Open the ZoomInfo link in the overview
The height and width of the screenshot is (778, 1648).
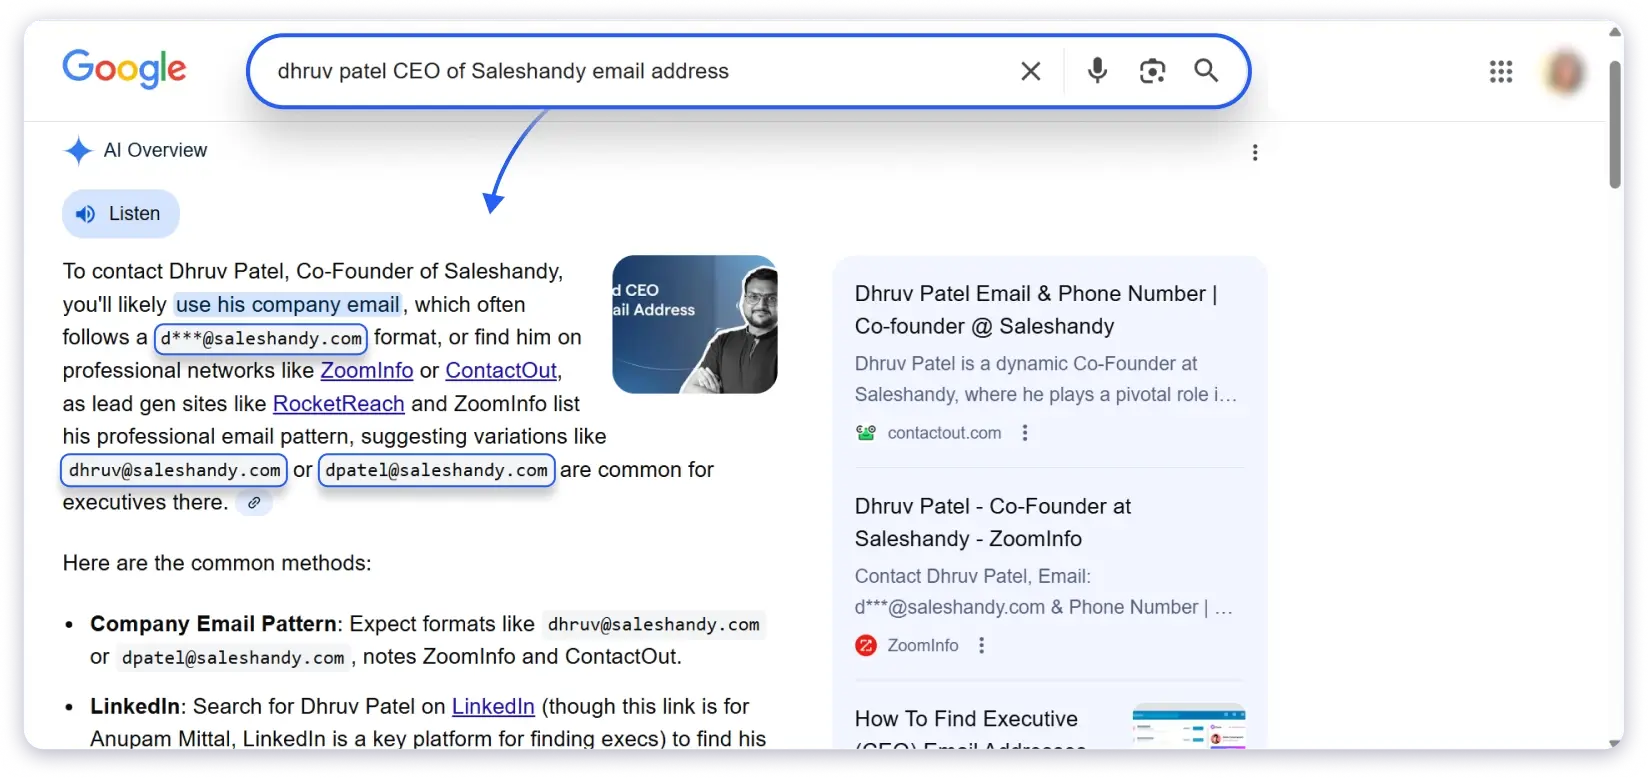366,371
